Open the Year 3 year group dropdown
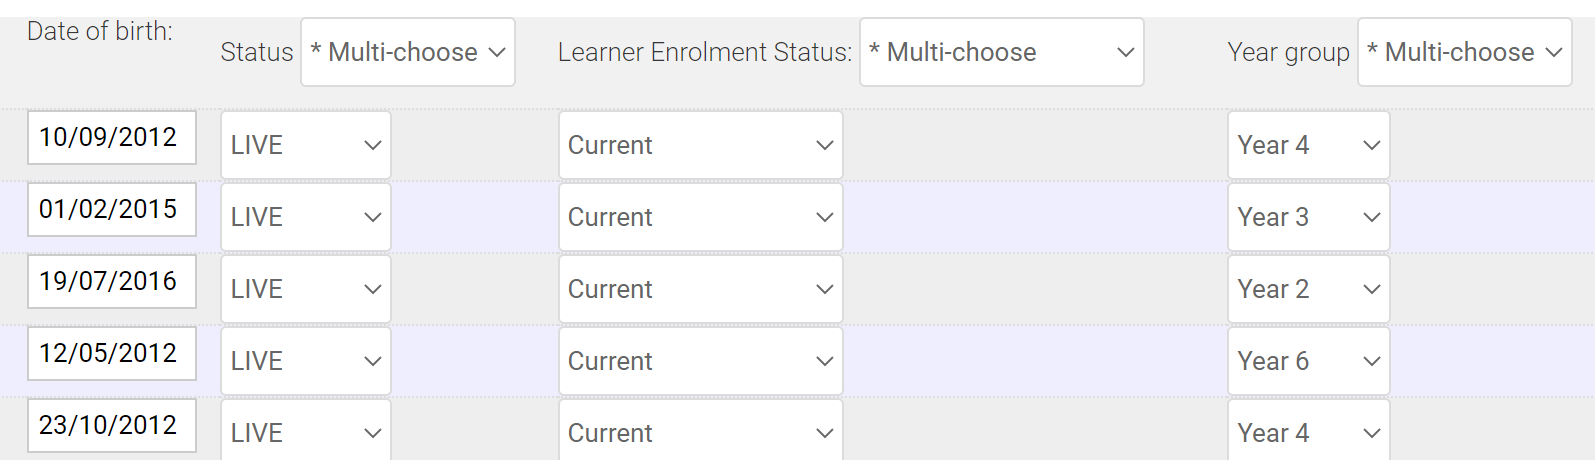The width and height of the screenshot is (1595, 460). pyautogui.click(x=1308, y=217)
